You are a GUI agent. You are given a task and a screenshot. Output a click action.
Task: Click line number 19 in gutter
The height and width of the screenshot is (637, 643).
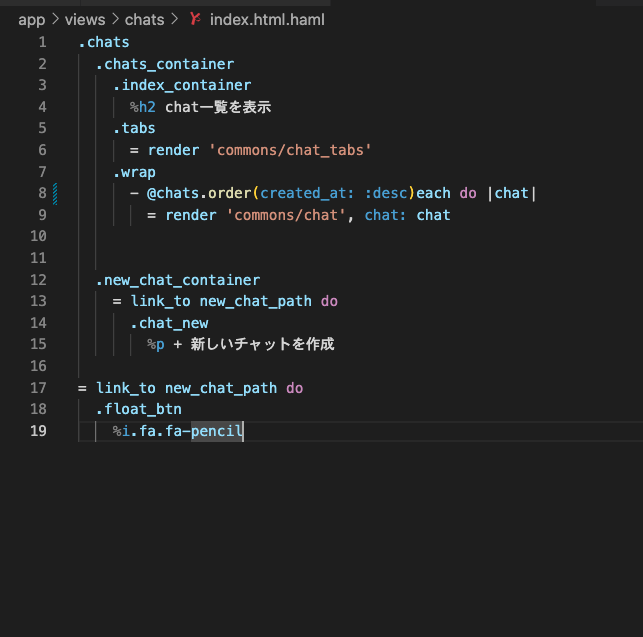(x=39, y=431)
